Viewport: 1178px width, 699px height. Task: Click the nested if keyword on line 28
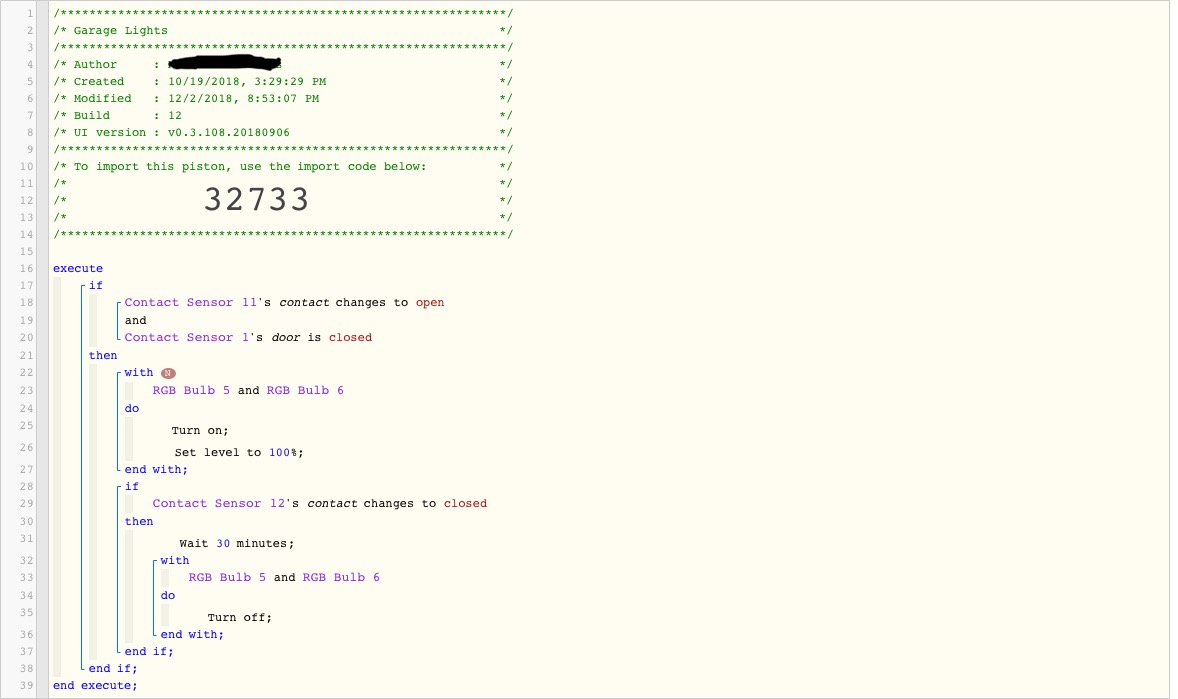[131, 487]
